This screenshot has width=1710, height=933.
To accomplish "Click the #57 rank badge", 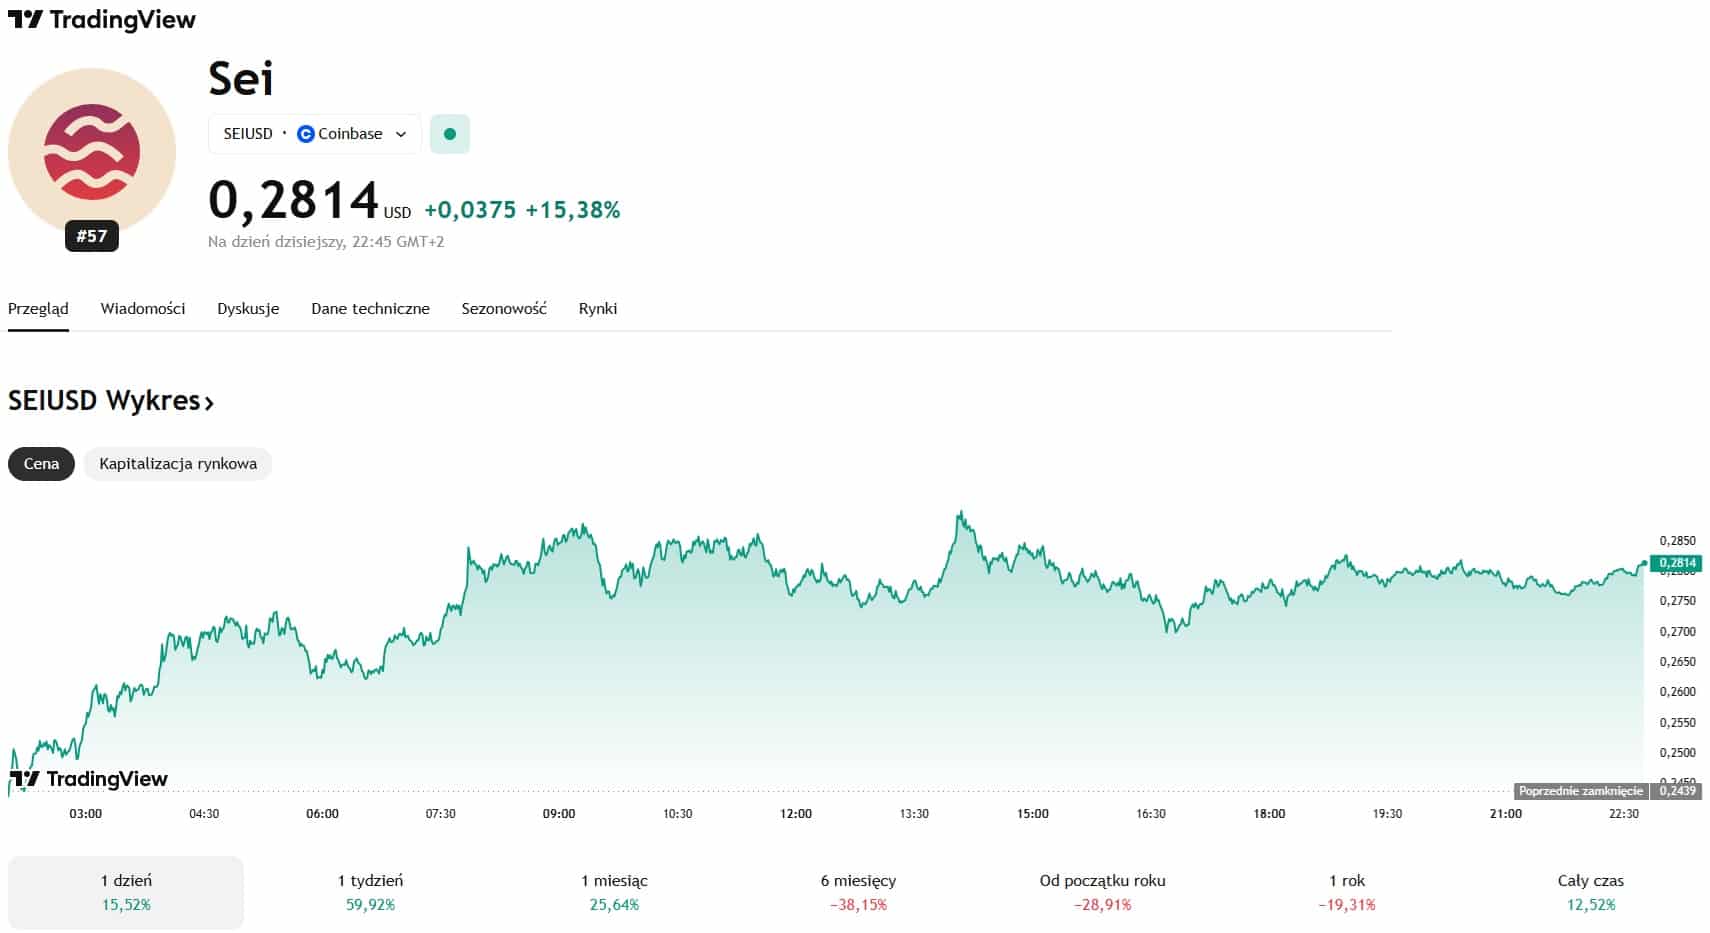I will (92, 236).
